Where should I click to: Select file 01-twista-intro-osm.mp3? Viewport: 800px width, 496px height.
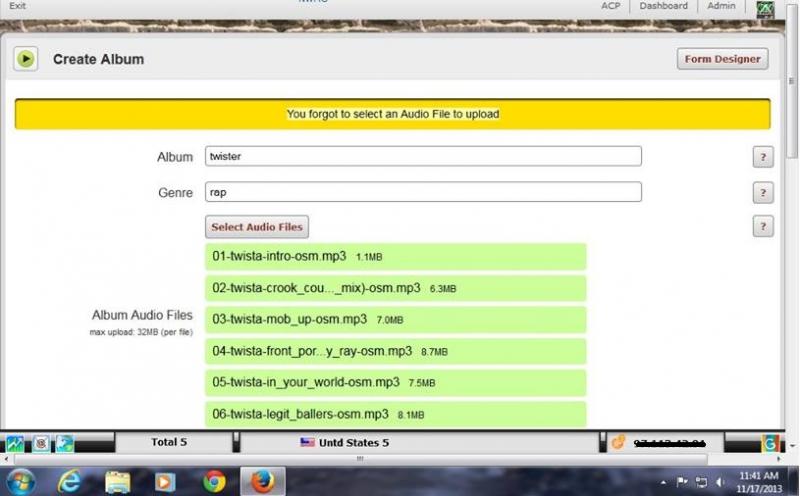pos(395,256)
